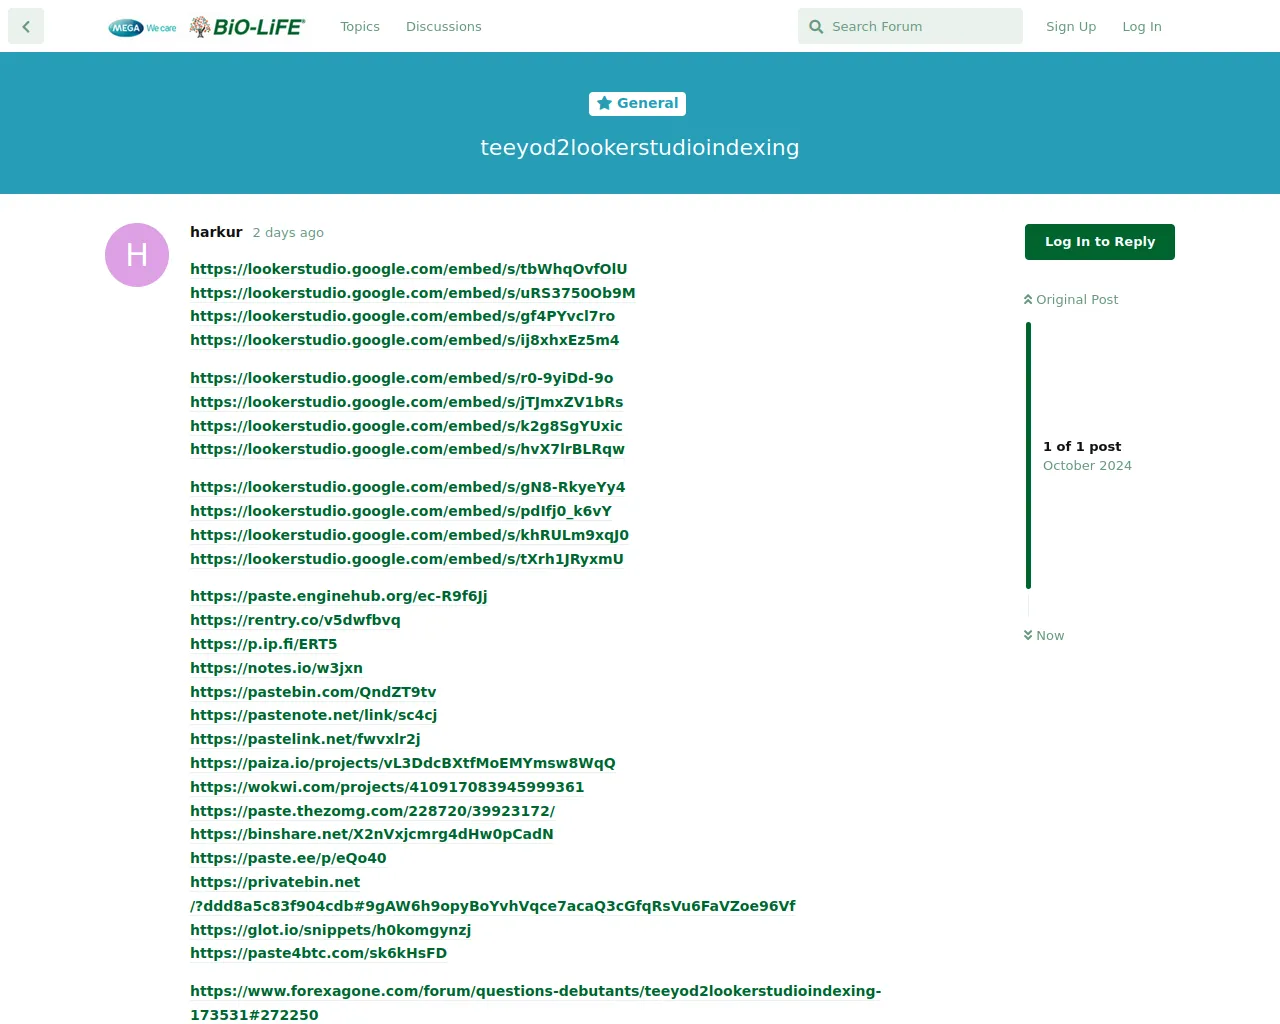Open the lookerstudio link ending uRS3750Ob9M

pyautogui.click(x=413, y=293)
